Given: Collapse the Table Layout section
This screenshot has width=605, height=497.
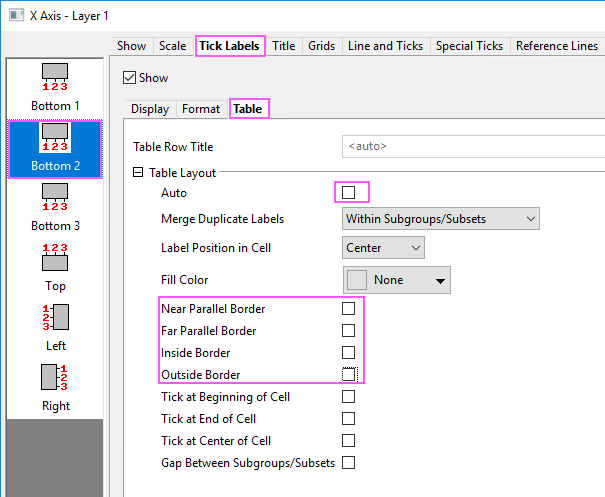Looking at the screenshot, I should (x=138, y=172).
